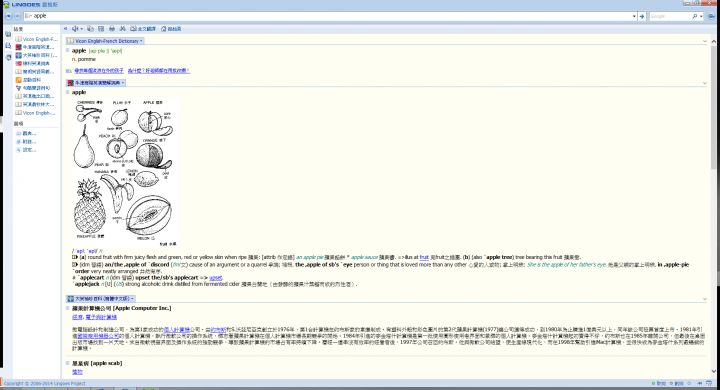Viewport: 720px width, 390px height.
Task: Click the fruit illustration image
Action: pos(125,173)
